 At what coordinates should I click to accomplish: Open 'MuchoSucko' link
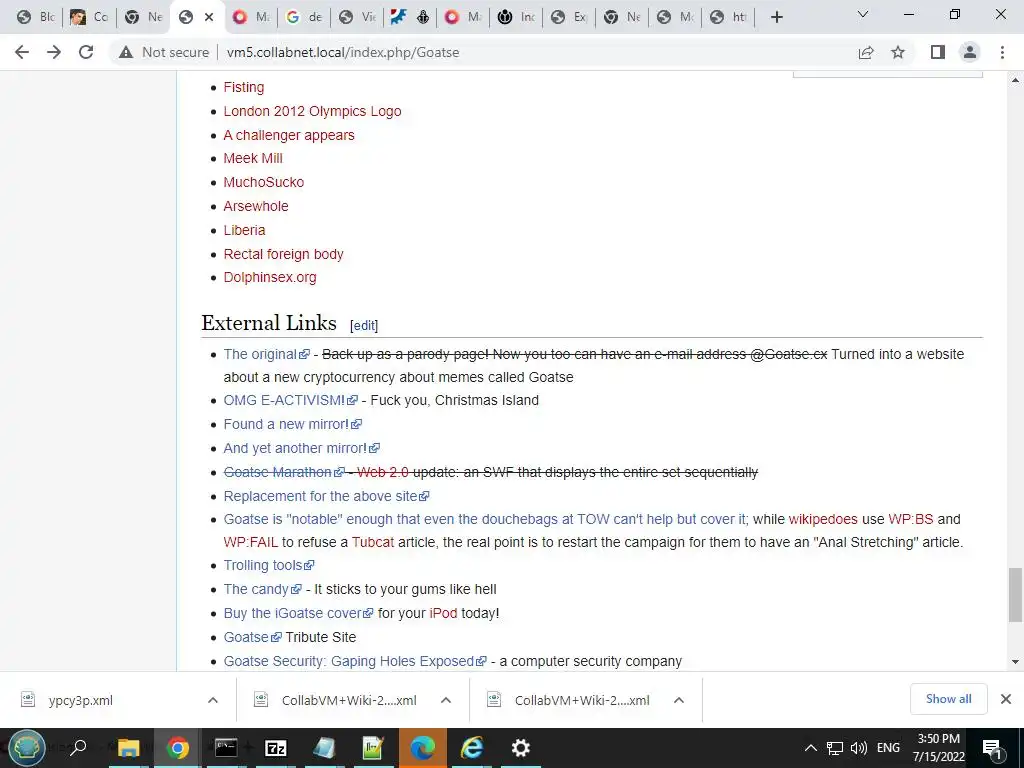[264, 182]
